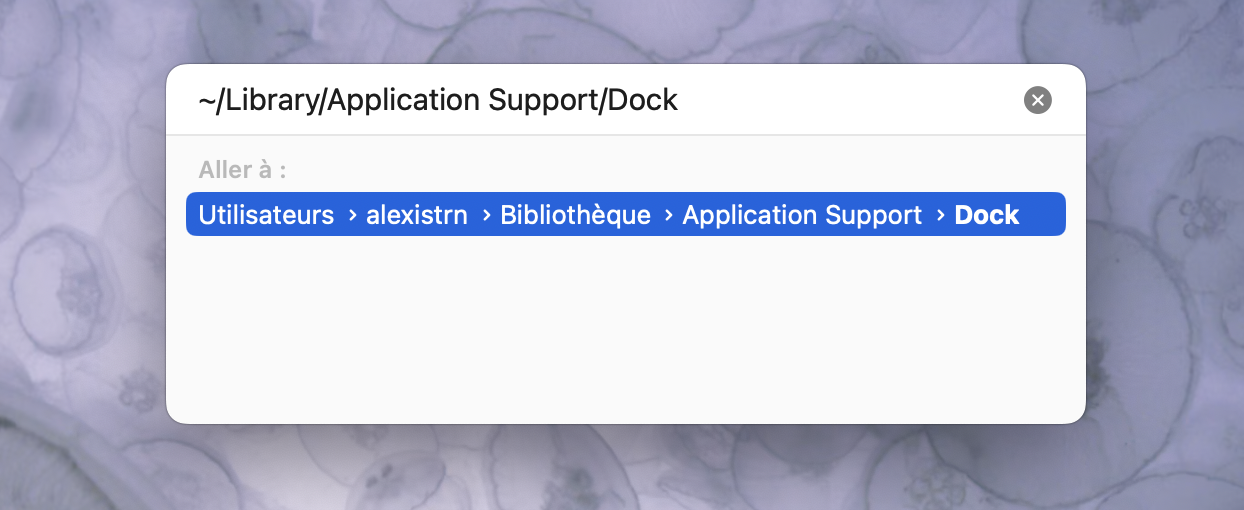Select the Dock folder in the suggested path
Image resolution: width=1244 pixels, height=510 pixels.
986,215
